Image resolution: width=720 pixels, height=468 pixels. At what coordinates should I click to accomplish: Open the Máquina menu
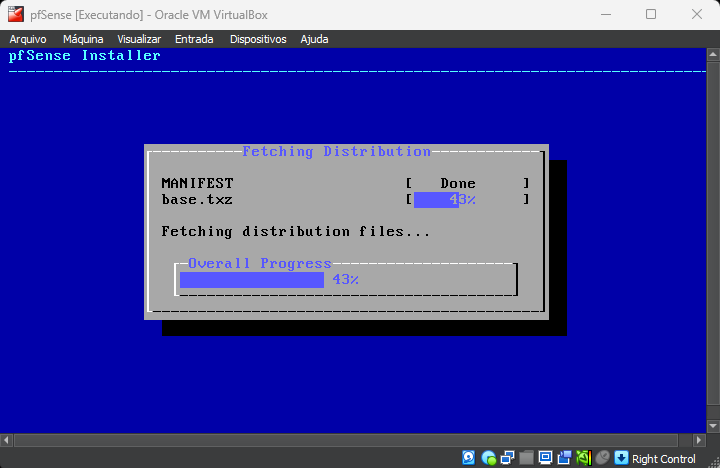(83, 39)
